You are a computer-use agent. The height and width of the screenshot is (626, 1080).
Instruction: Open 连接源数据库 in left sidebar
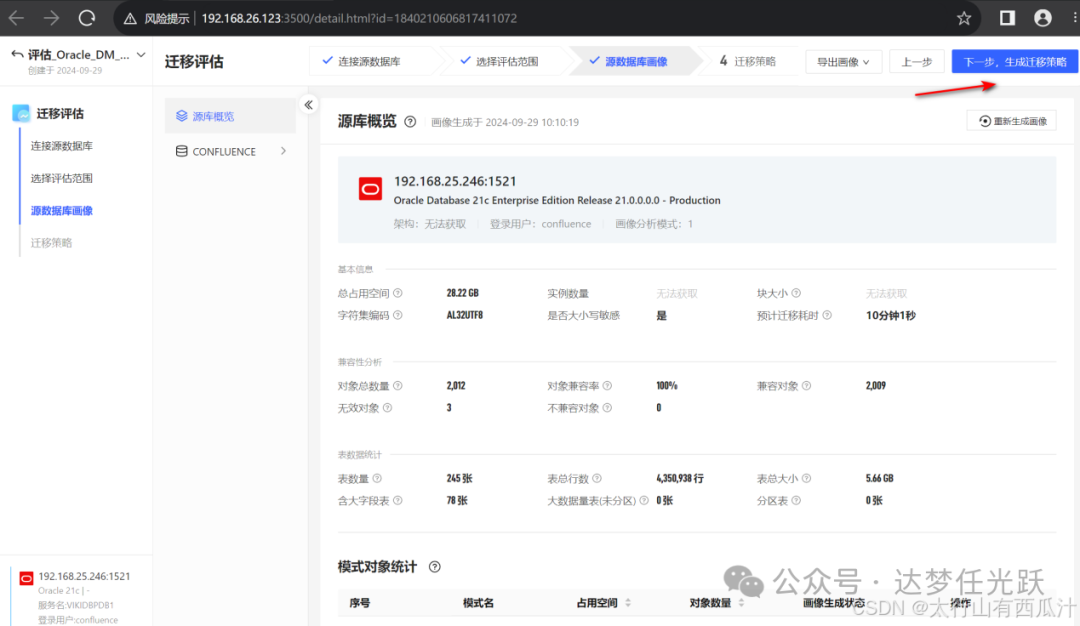(x=61, y=146)
